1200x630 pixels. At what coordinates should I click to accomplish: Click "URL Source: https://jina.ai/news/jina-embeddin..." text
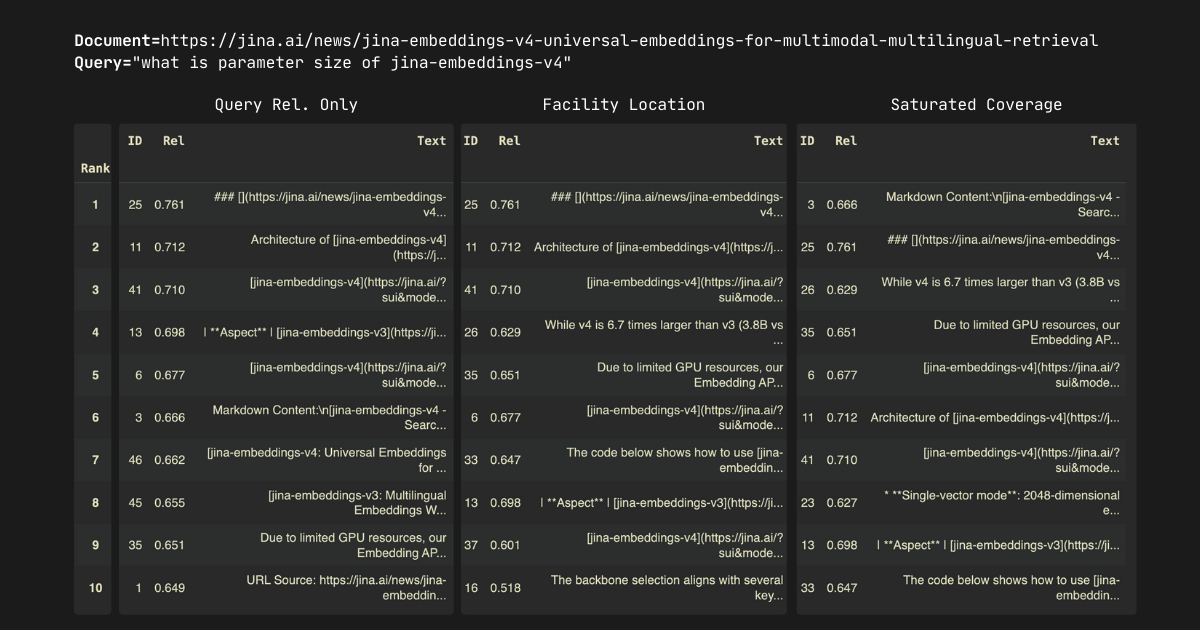click(347, 588)
